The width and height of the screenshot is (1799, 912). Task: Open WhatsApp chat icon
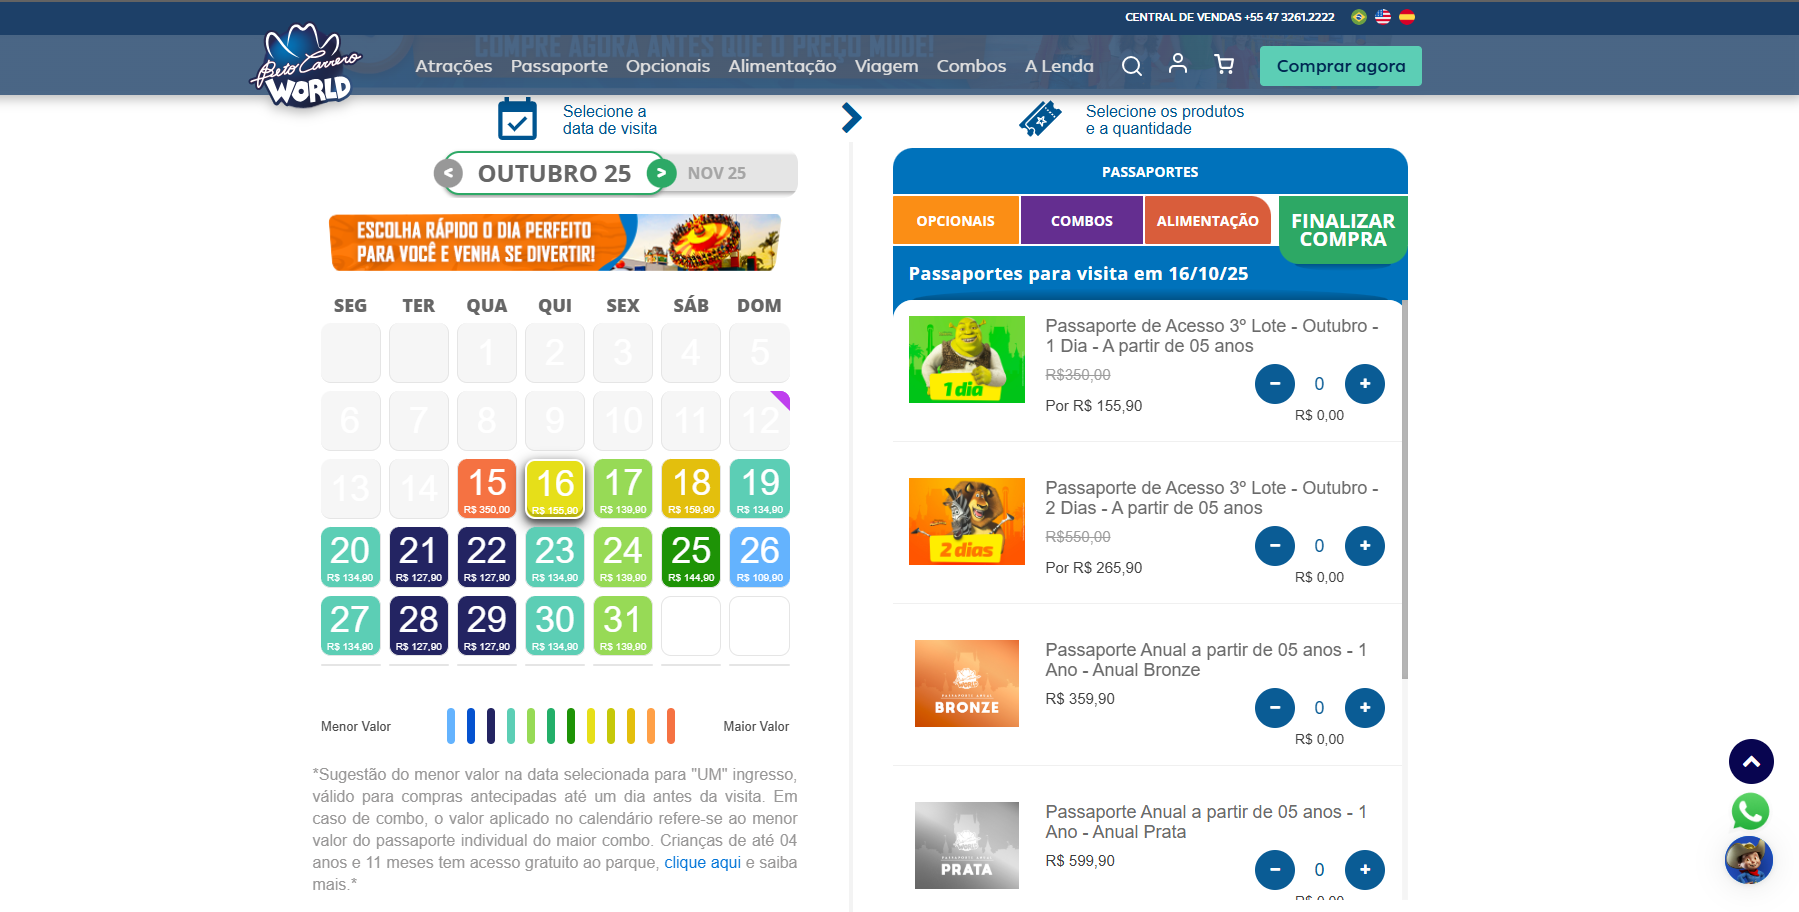click(1750, 811)
